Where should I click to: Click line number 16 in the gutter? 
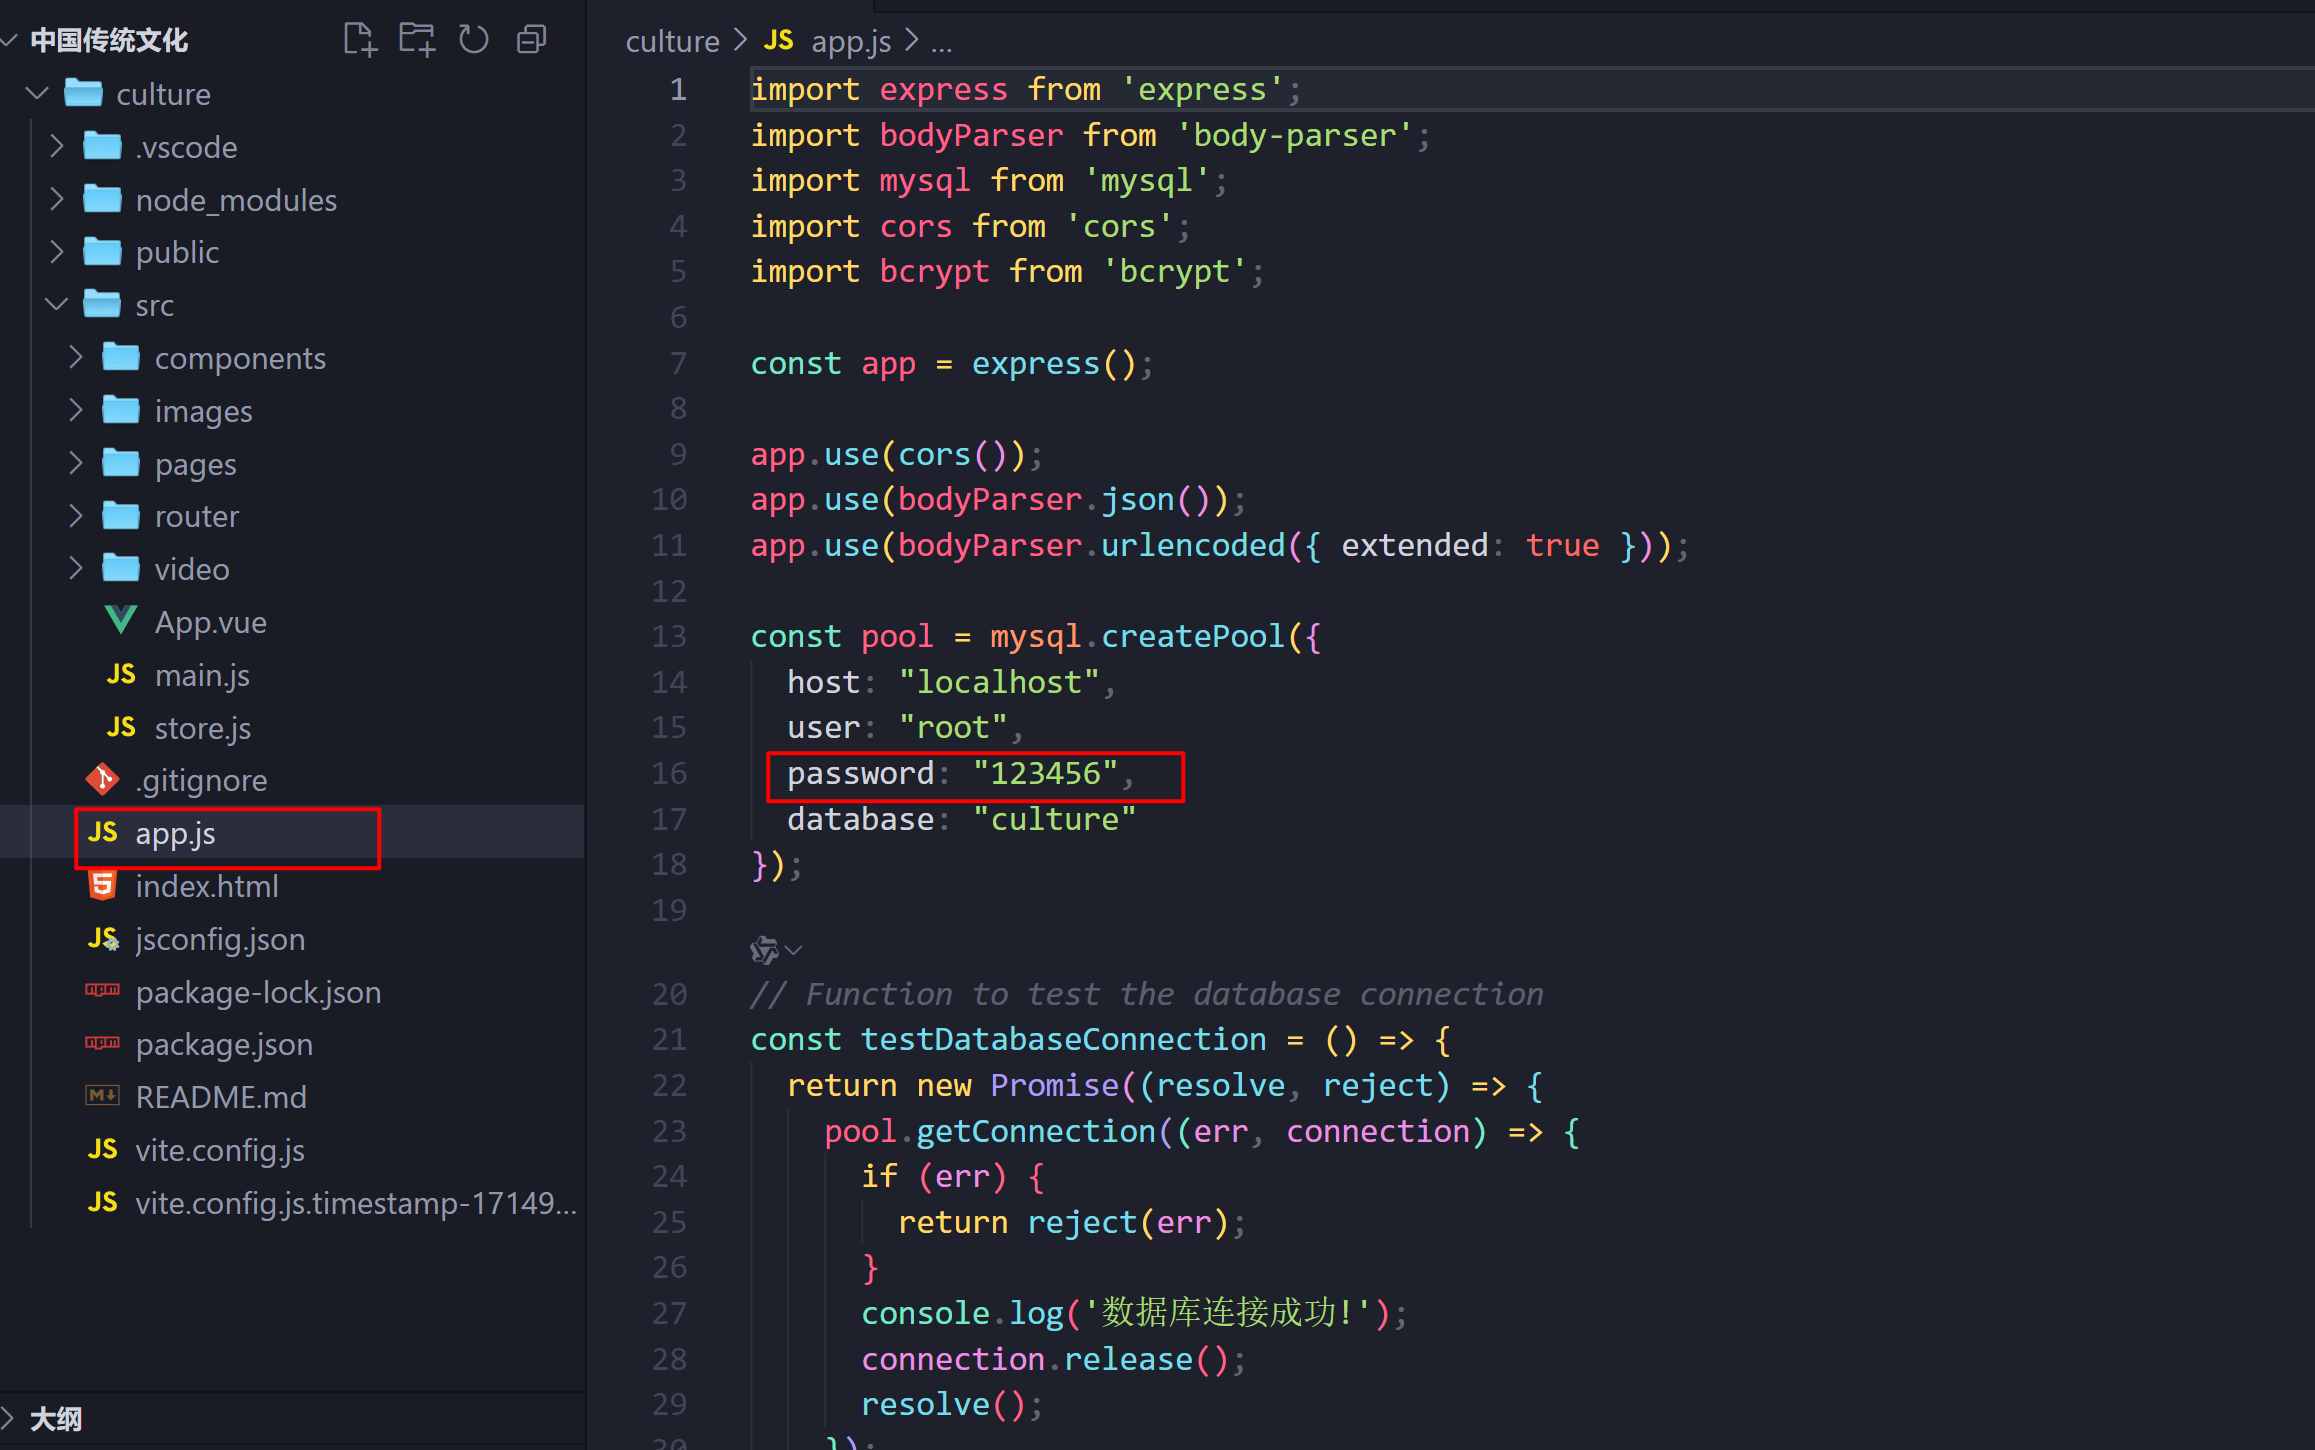pyautogui.click(x=669, y=773)
